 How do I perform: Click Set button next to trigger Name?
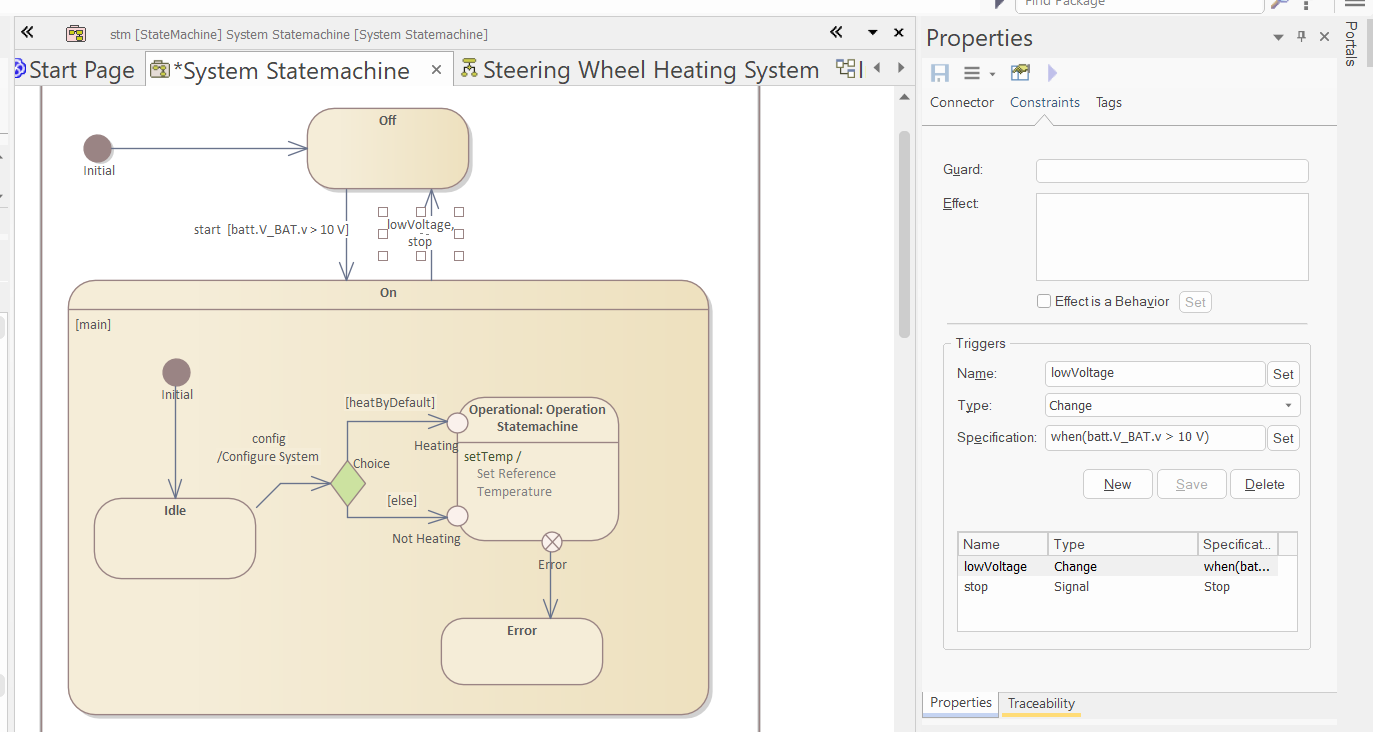1283,374
